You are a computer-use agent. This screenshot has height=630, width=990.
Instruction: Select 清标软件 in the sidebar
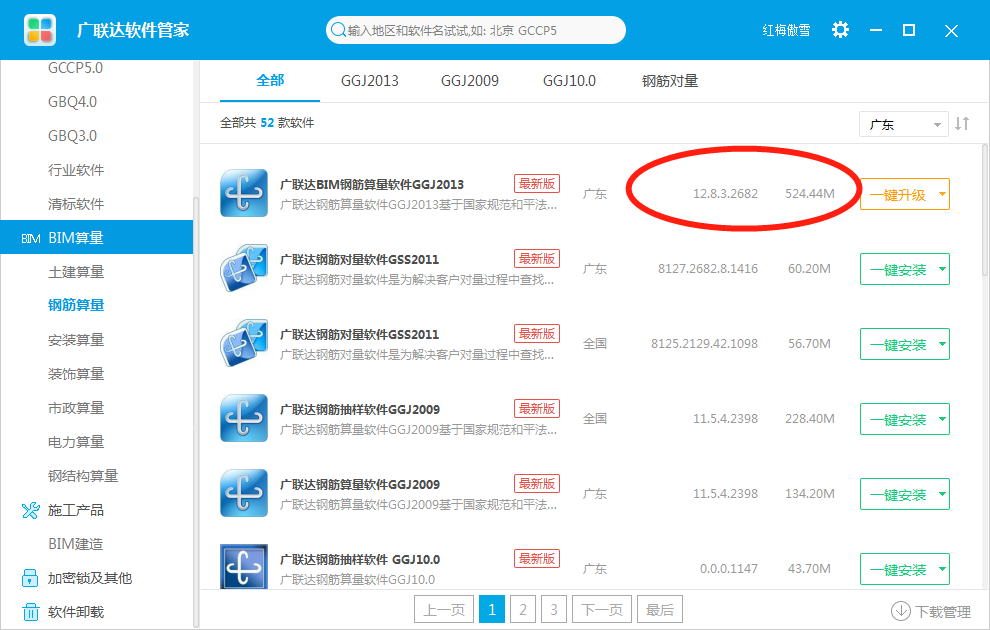76,204
